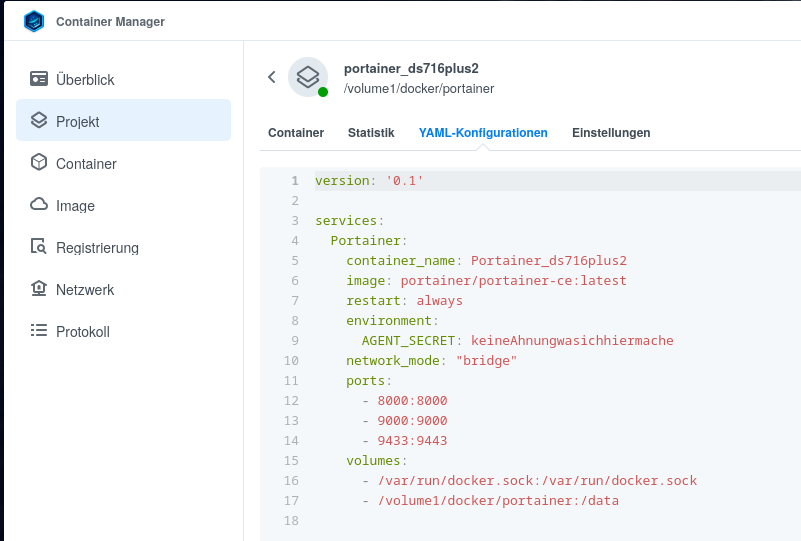Click the portainer/portainer-ce:latest image value
Image resolution: width=801 pixels, height=541 pixels.
click(513, 280)
